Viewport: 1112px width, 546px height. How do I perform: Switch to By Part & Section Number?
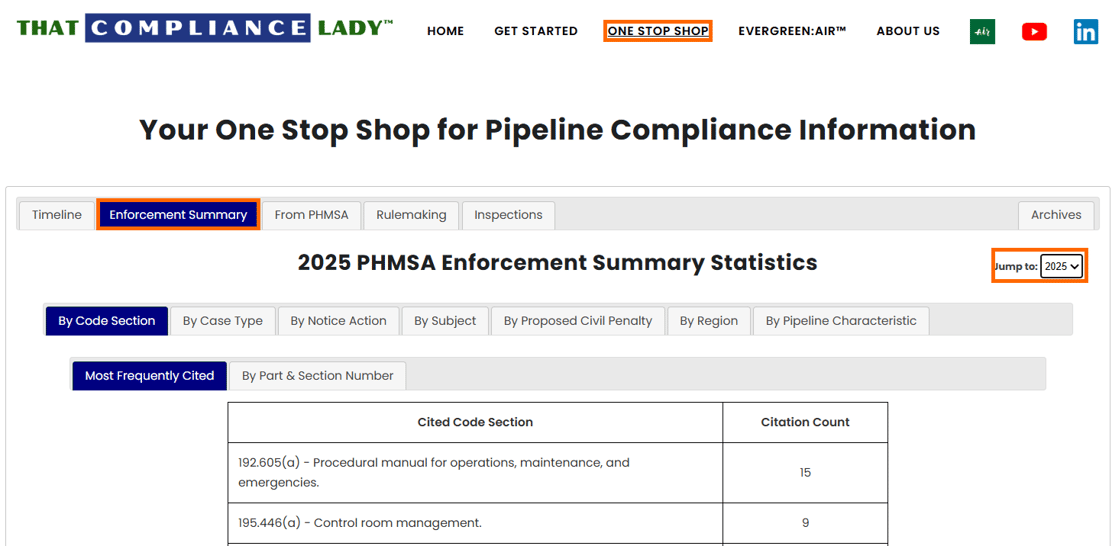tap(317, 376)
